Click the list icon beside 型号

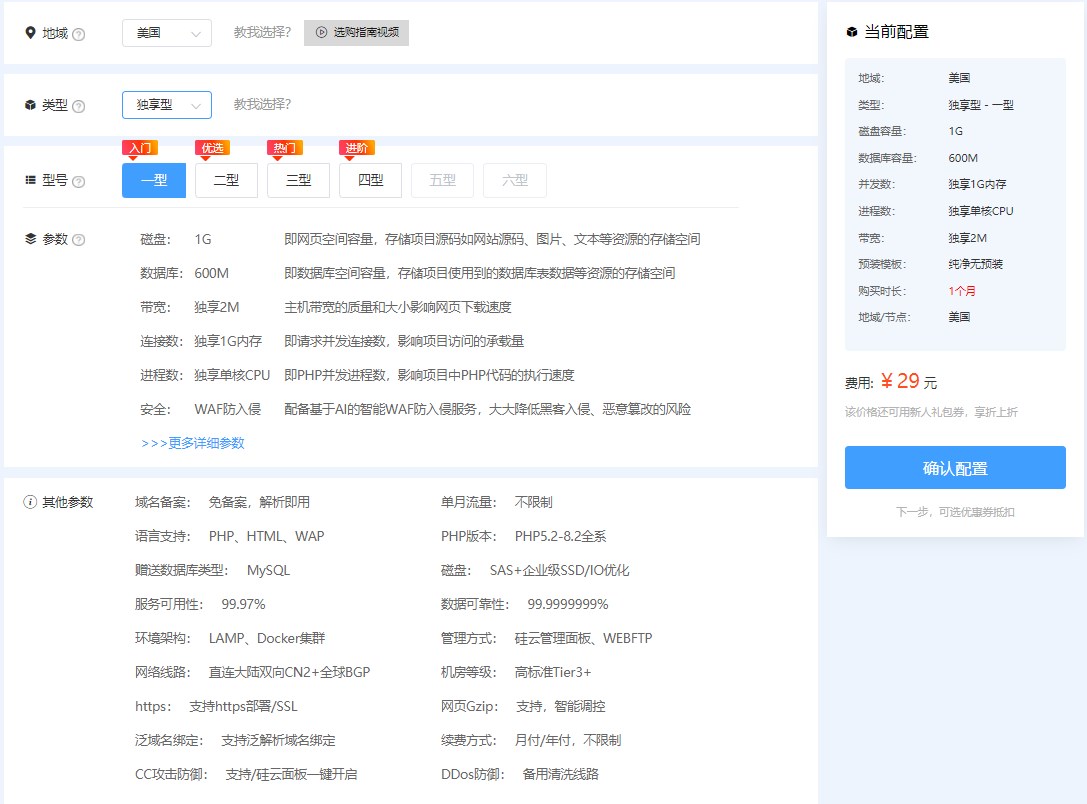coord(30,181)
